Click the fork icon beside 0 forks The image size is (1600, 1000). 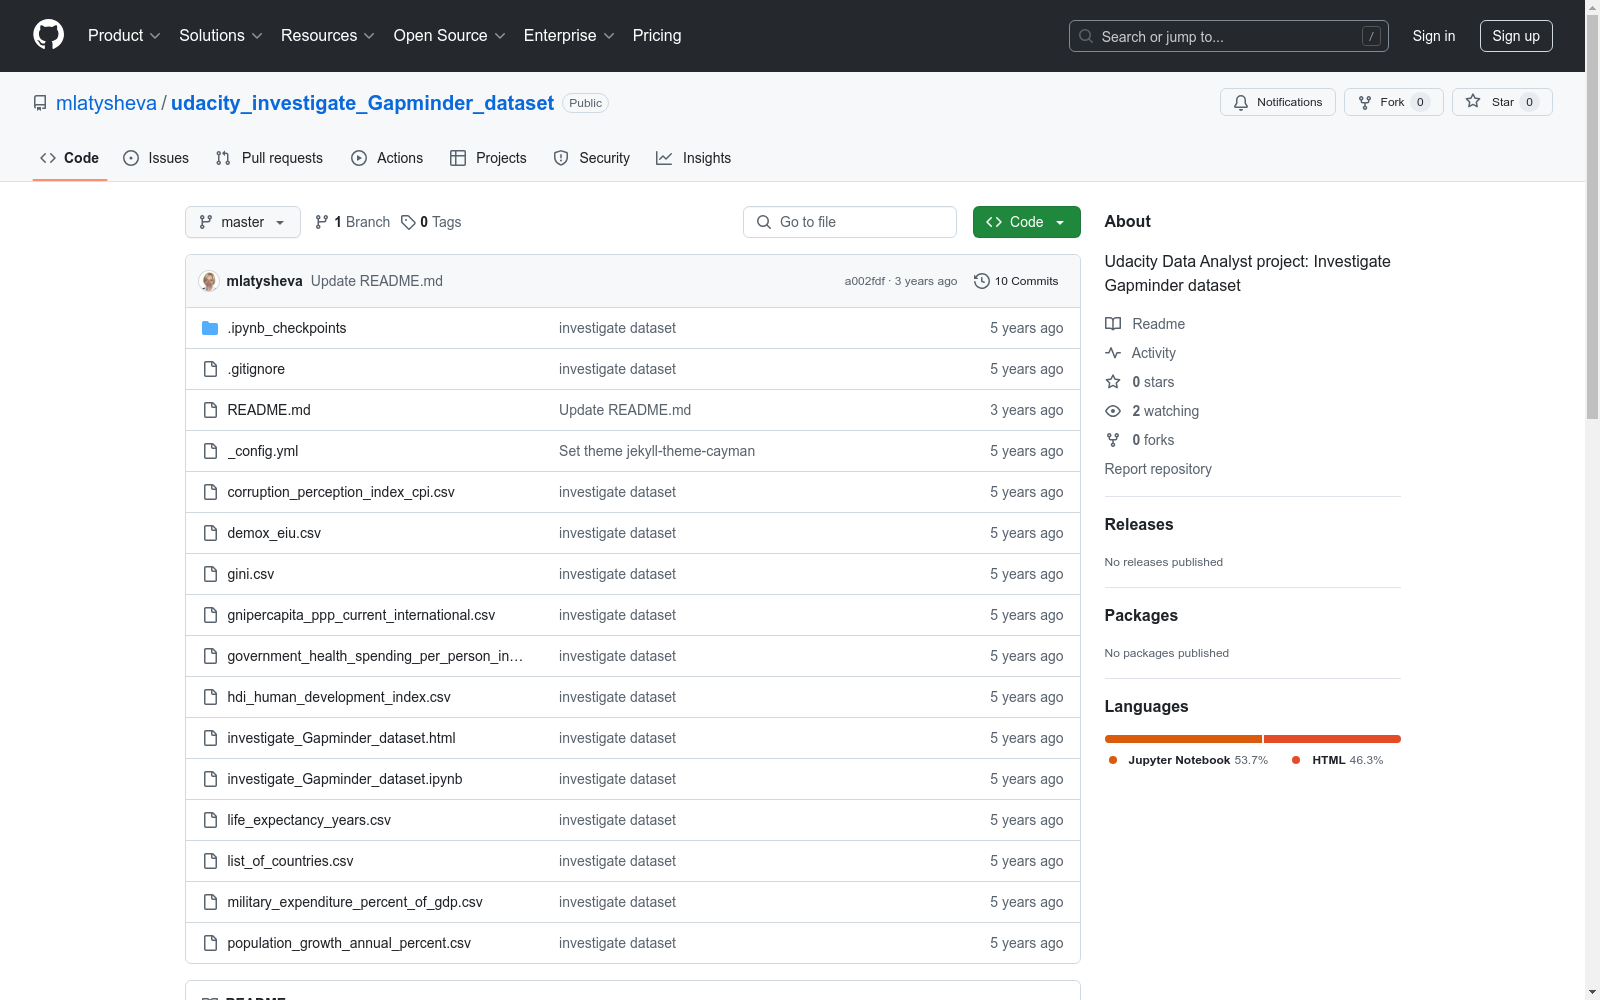(x=1113, y=440)
